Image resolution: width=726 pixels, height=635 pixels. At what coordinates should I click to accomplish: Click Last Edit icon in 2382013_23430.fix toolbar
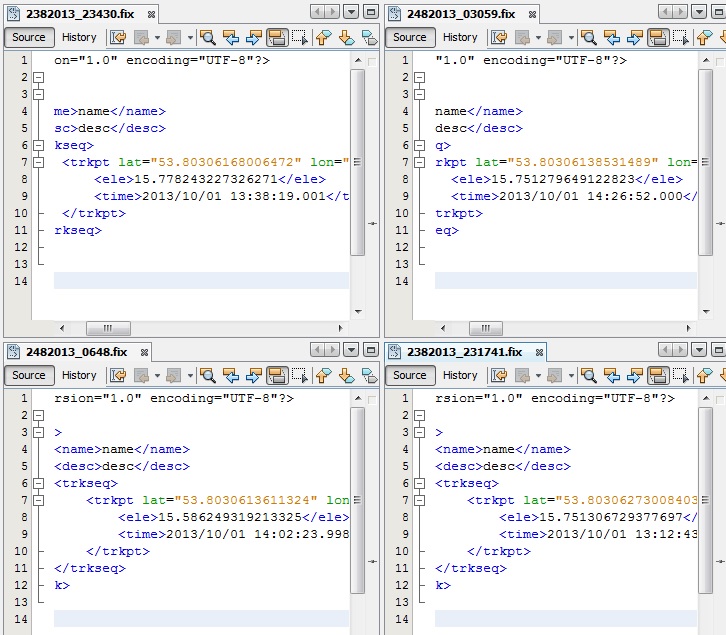coord(118,37)
